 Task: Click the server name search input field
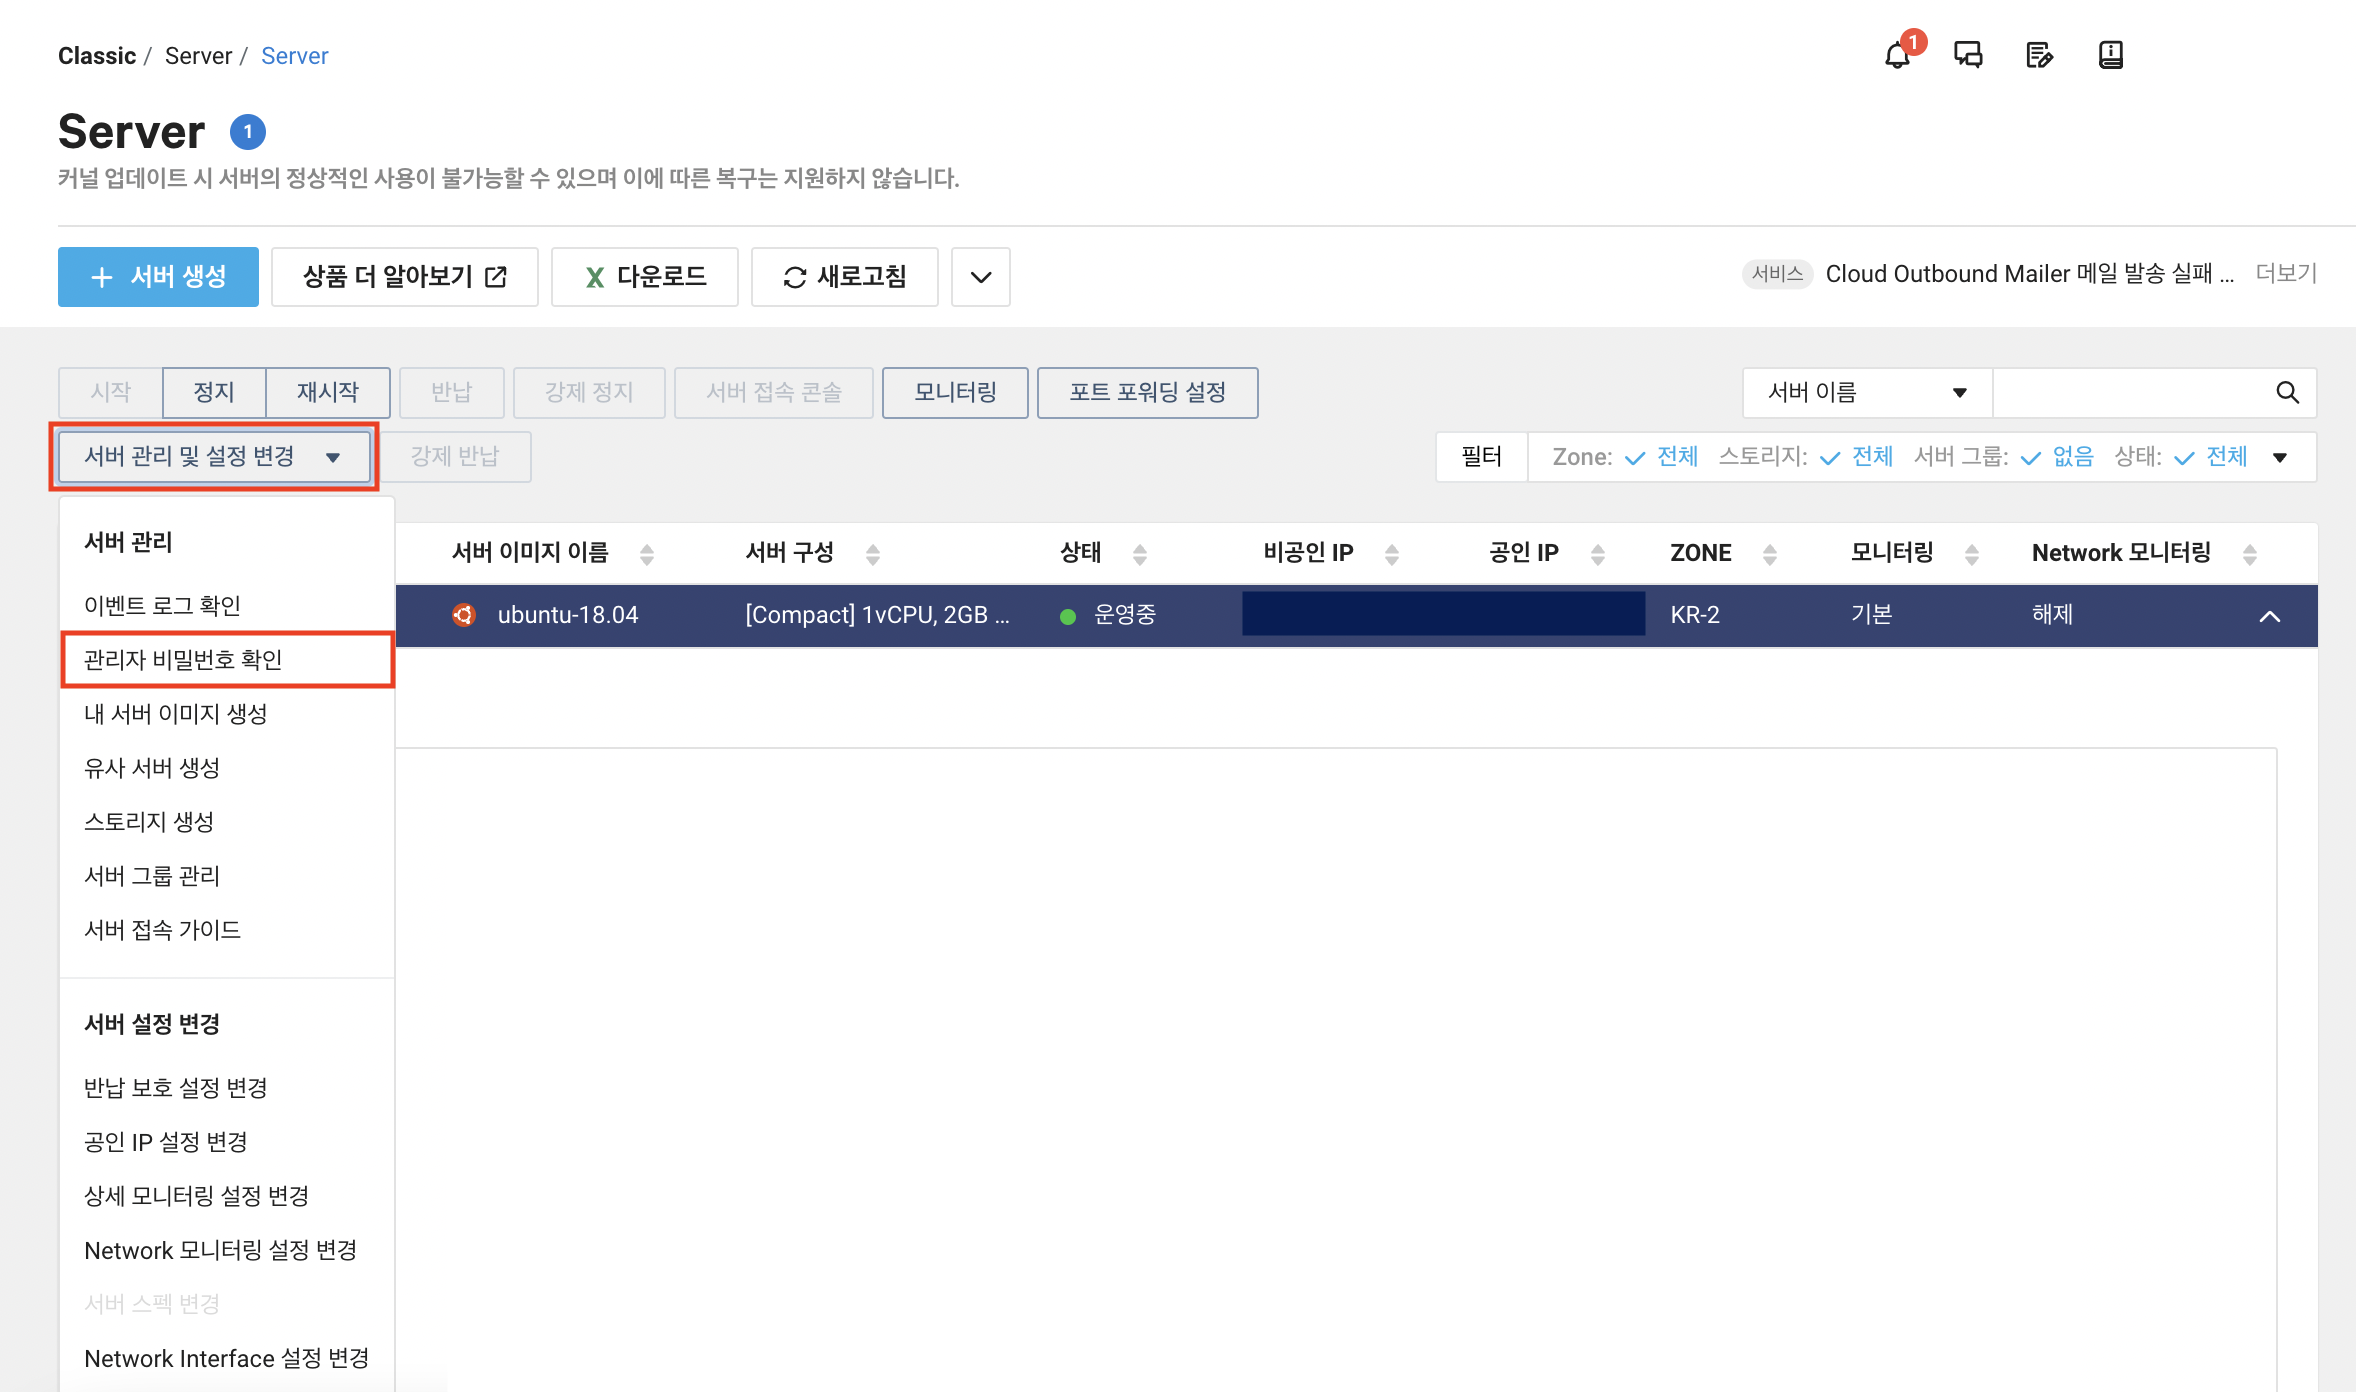click(2130, 392)
